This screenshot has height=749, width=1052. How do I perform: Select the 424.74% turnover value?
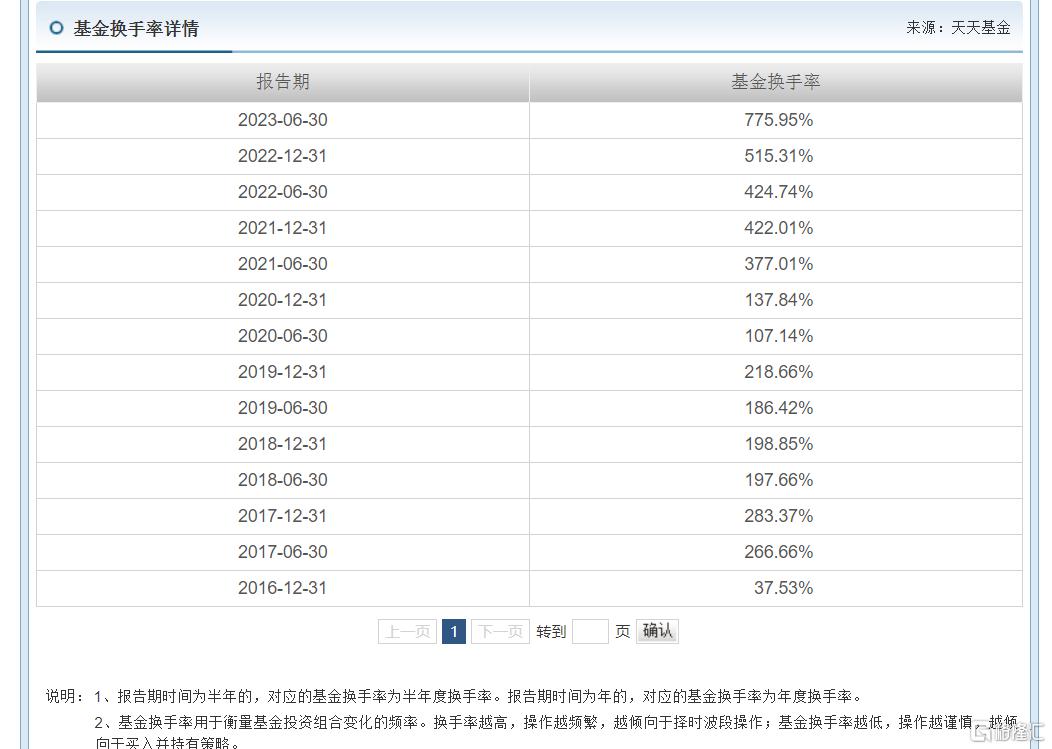(x=778, y=192)
